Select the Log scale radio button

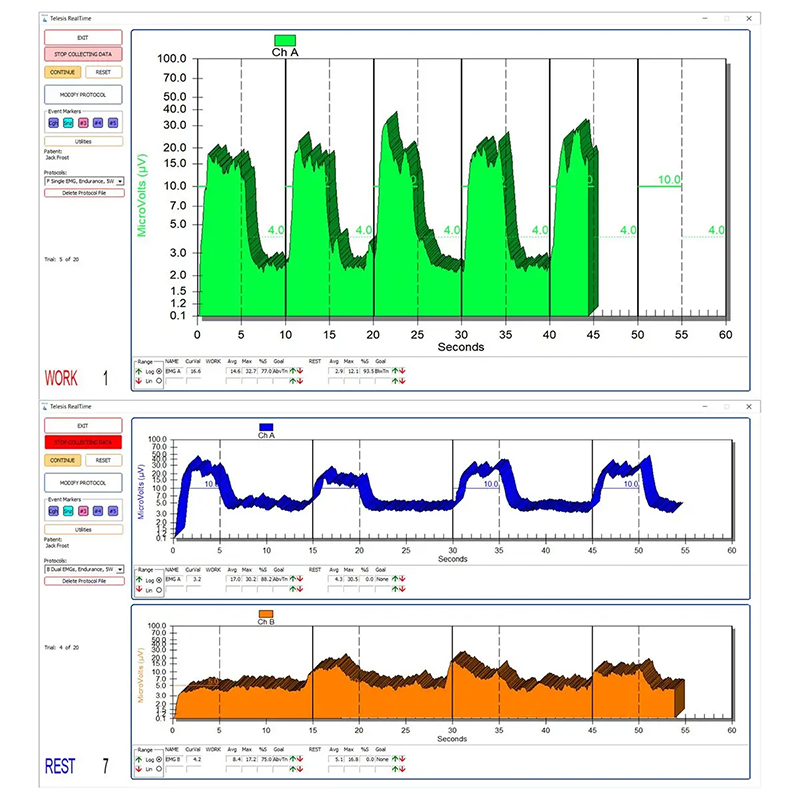pyautogui.click(x=158, y=371)
